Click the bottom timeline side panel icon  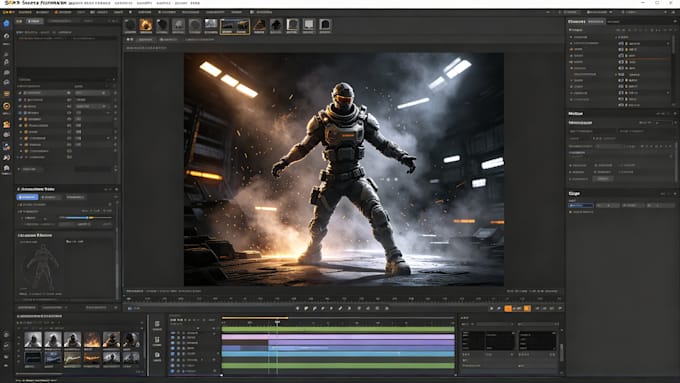click(157, 355)
